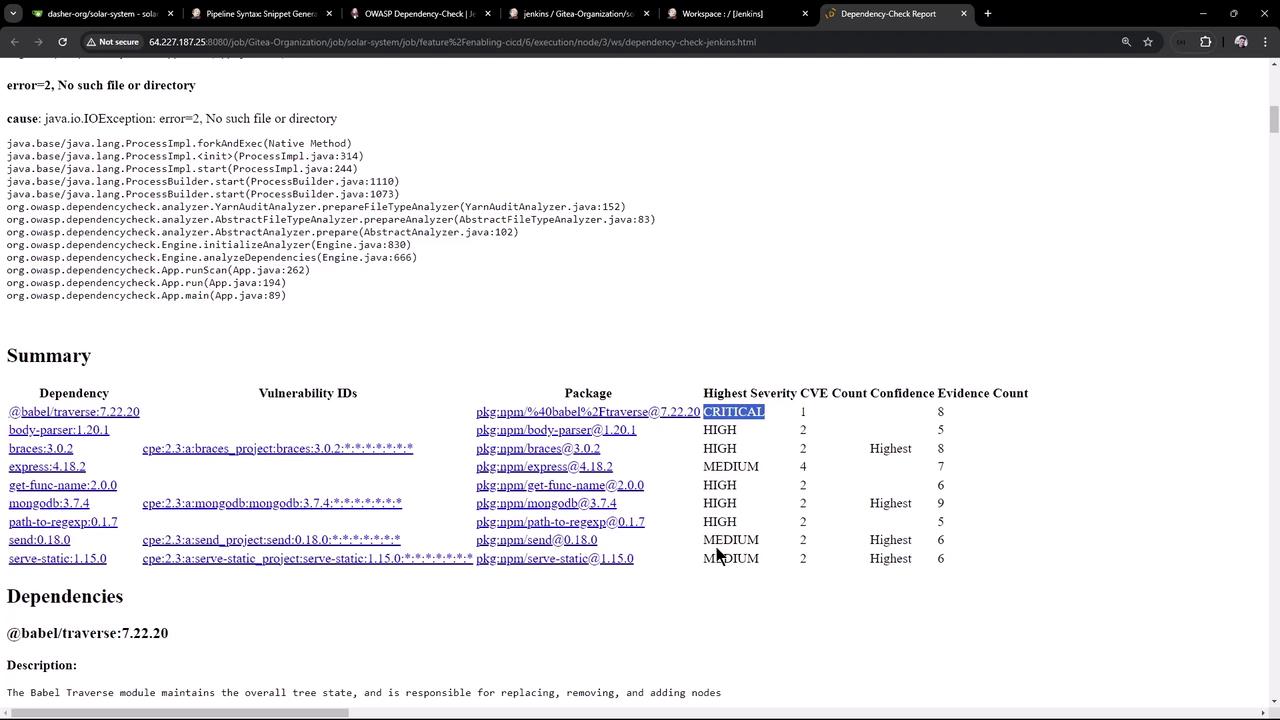The image size is (1280, 720).
Task: Sort by the Highest Severity column header
Action: [750, 393]
